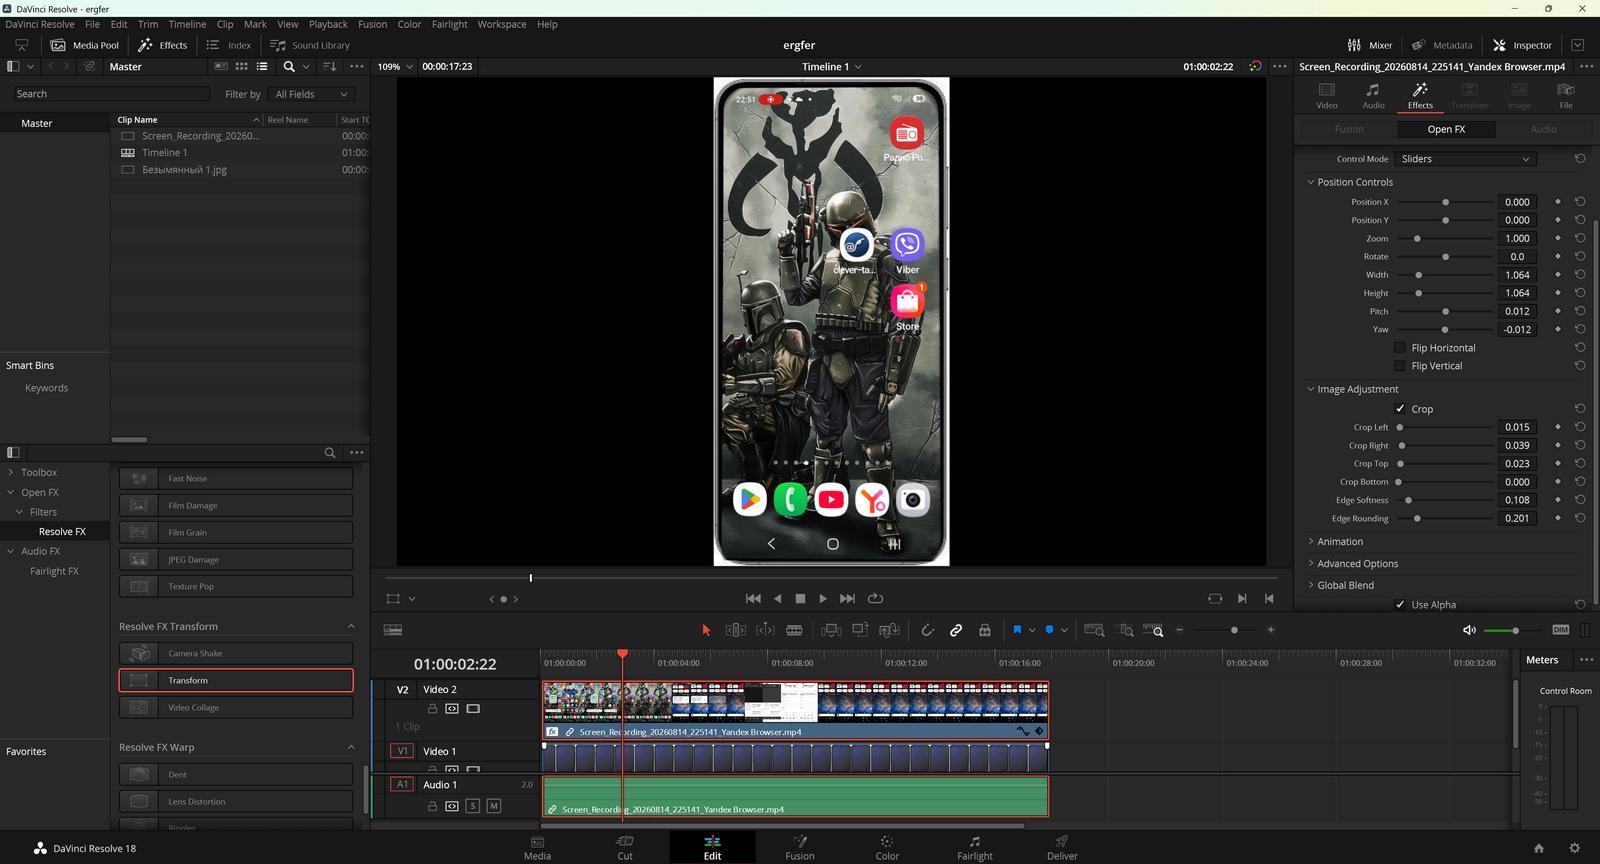The image size is (1600, 864).
Task: Enable the Flip Vertical checkbox
Action: (x=1400, y=366)
